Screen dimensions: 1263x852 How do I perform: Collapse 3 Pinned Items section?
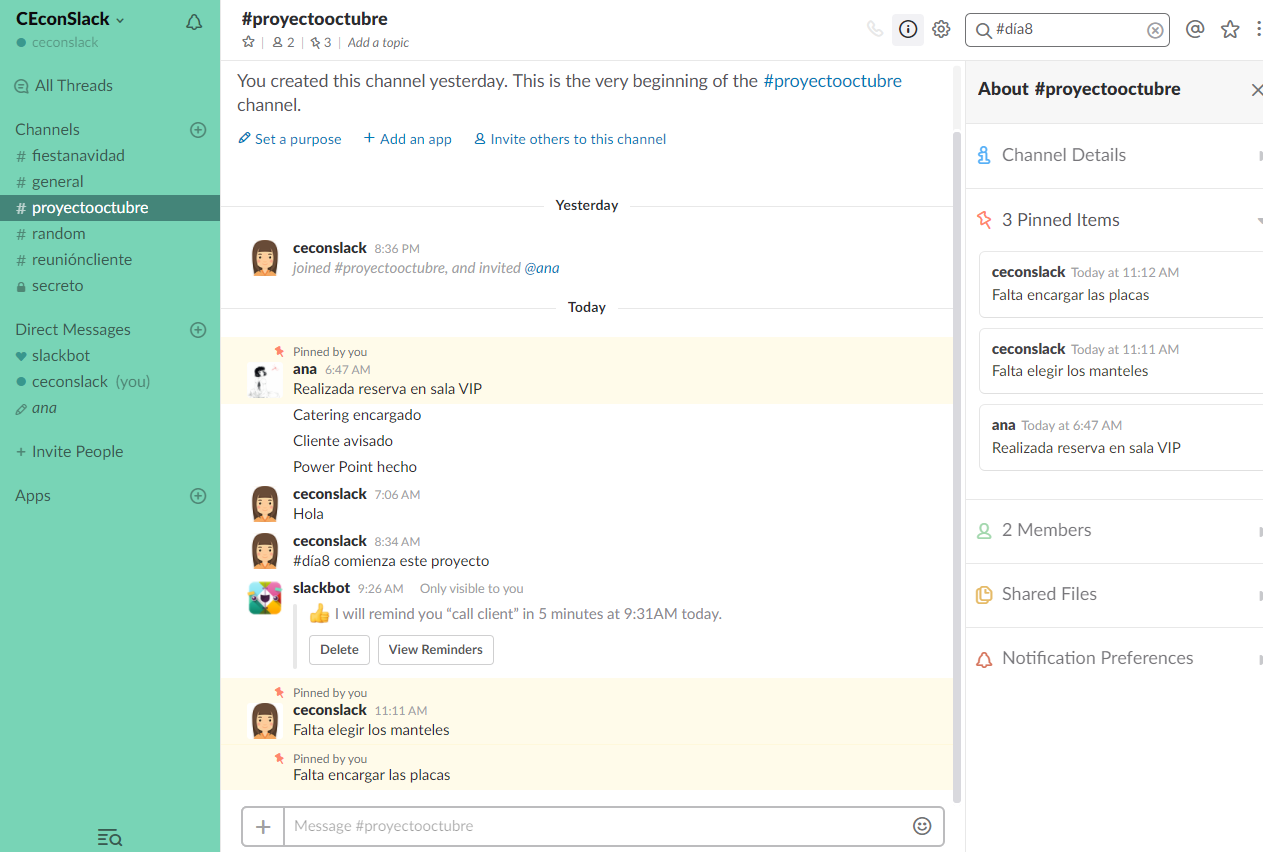click(x=1061, y=220)
